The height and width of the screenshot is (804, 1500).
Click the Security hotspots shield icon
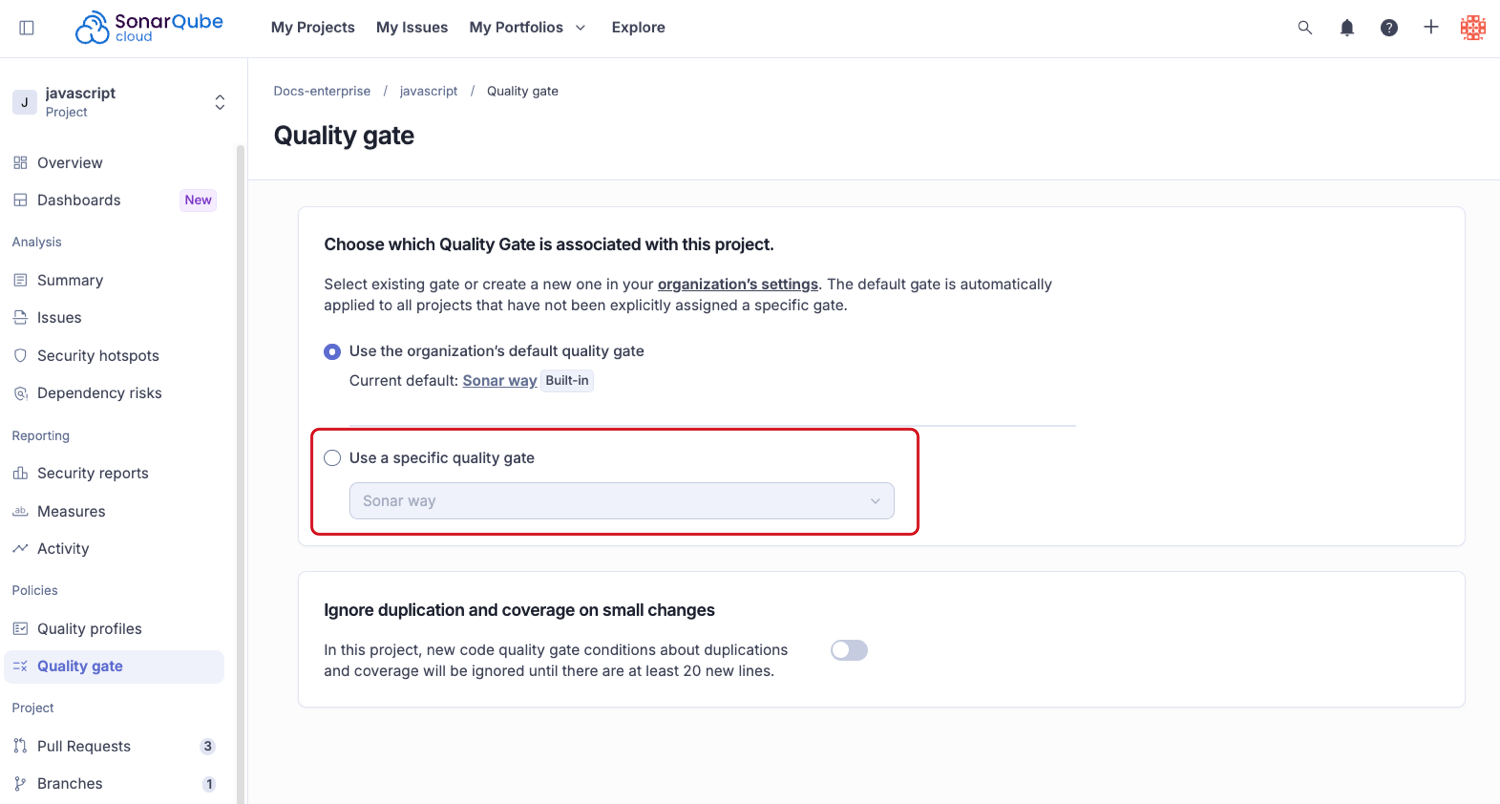coord(20,356)
